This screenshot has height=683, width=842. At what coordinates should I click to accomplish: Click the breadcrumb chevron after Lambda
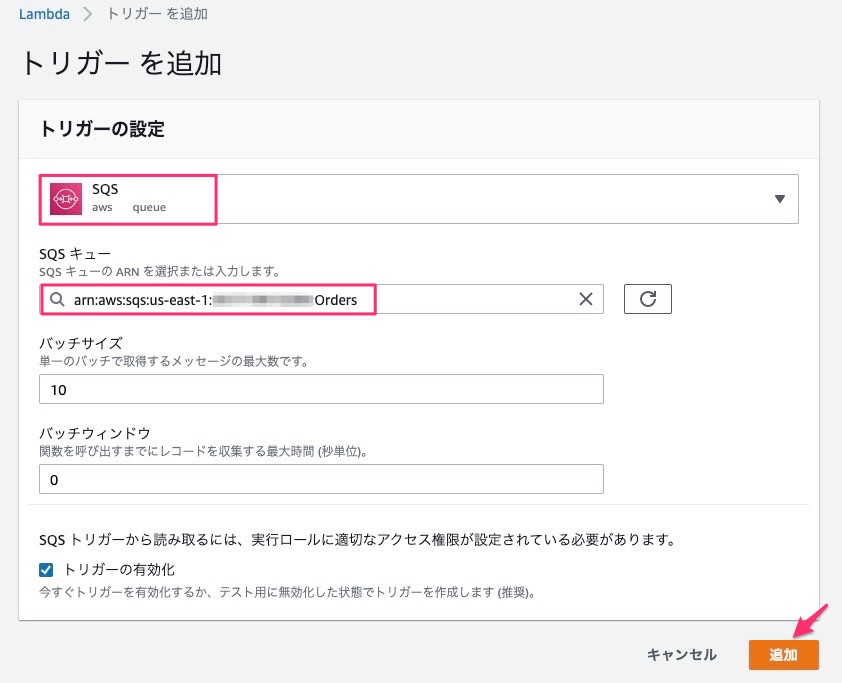click(87, 14)
